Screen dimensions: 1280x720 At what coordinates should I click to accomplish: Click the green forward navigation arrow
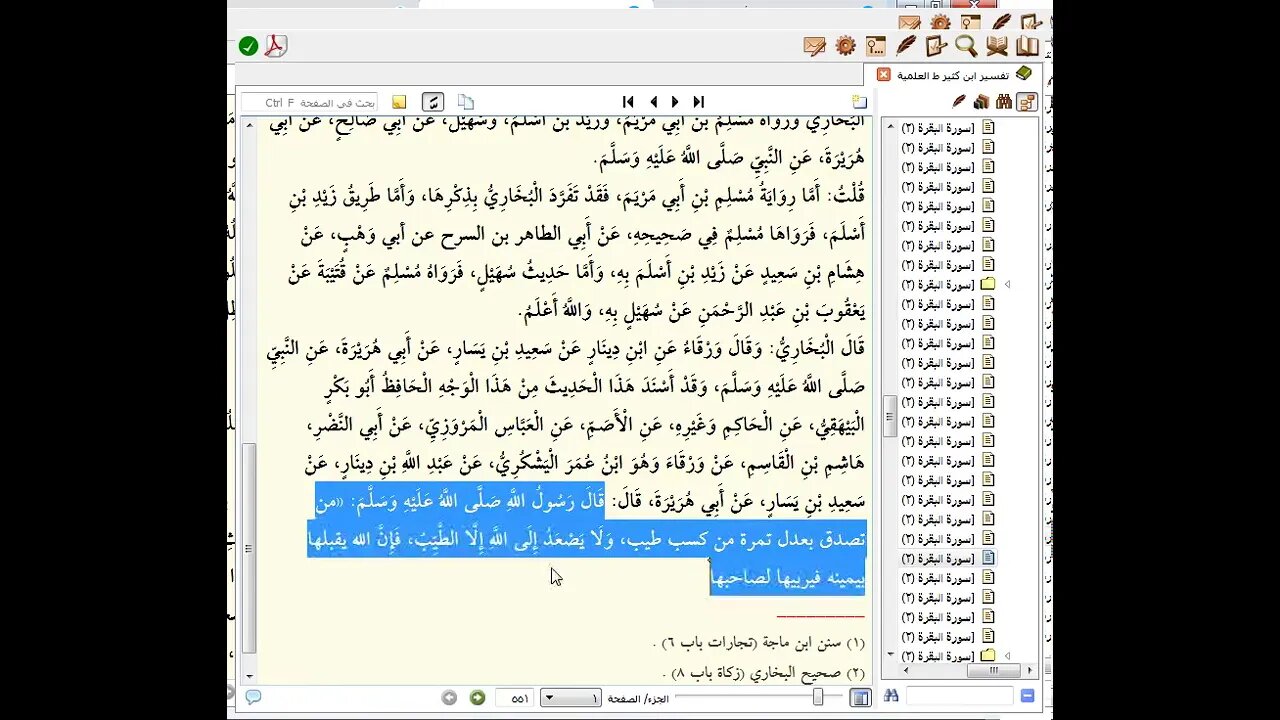coord(478,698)
